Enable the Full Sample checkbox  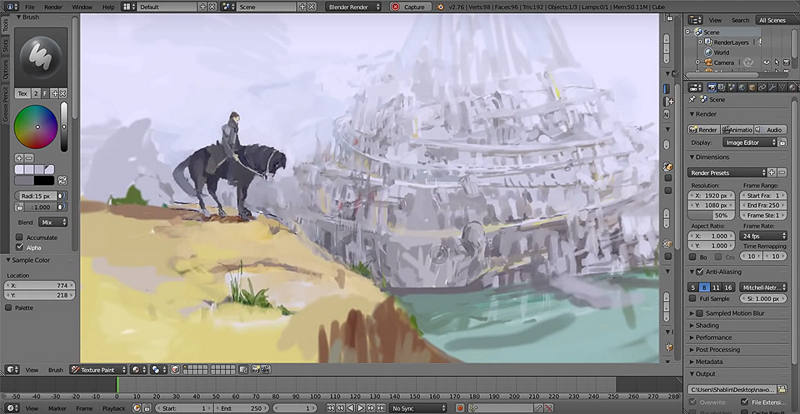pos(695,299)
